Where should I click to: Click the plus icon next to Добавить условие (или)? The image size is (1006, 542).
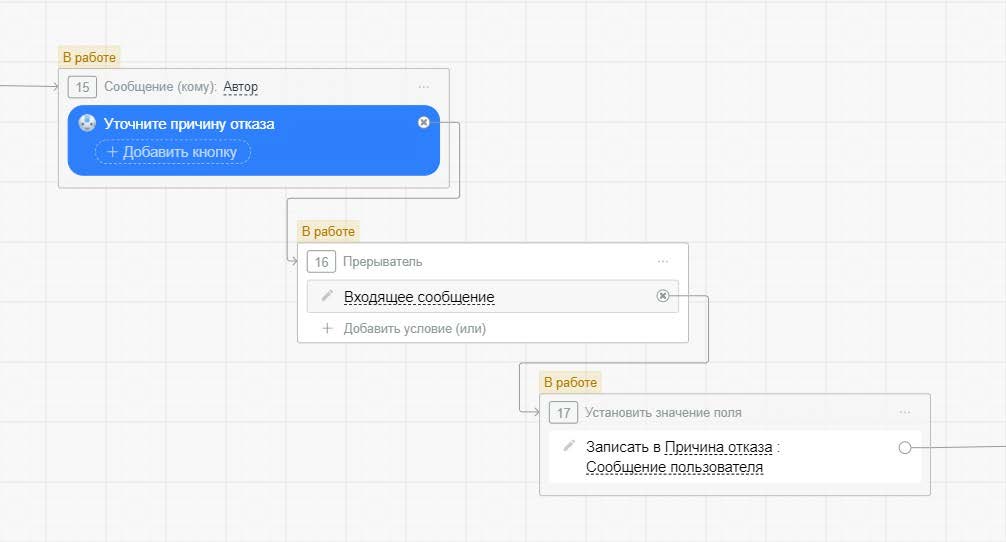pos(326,328)
